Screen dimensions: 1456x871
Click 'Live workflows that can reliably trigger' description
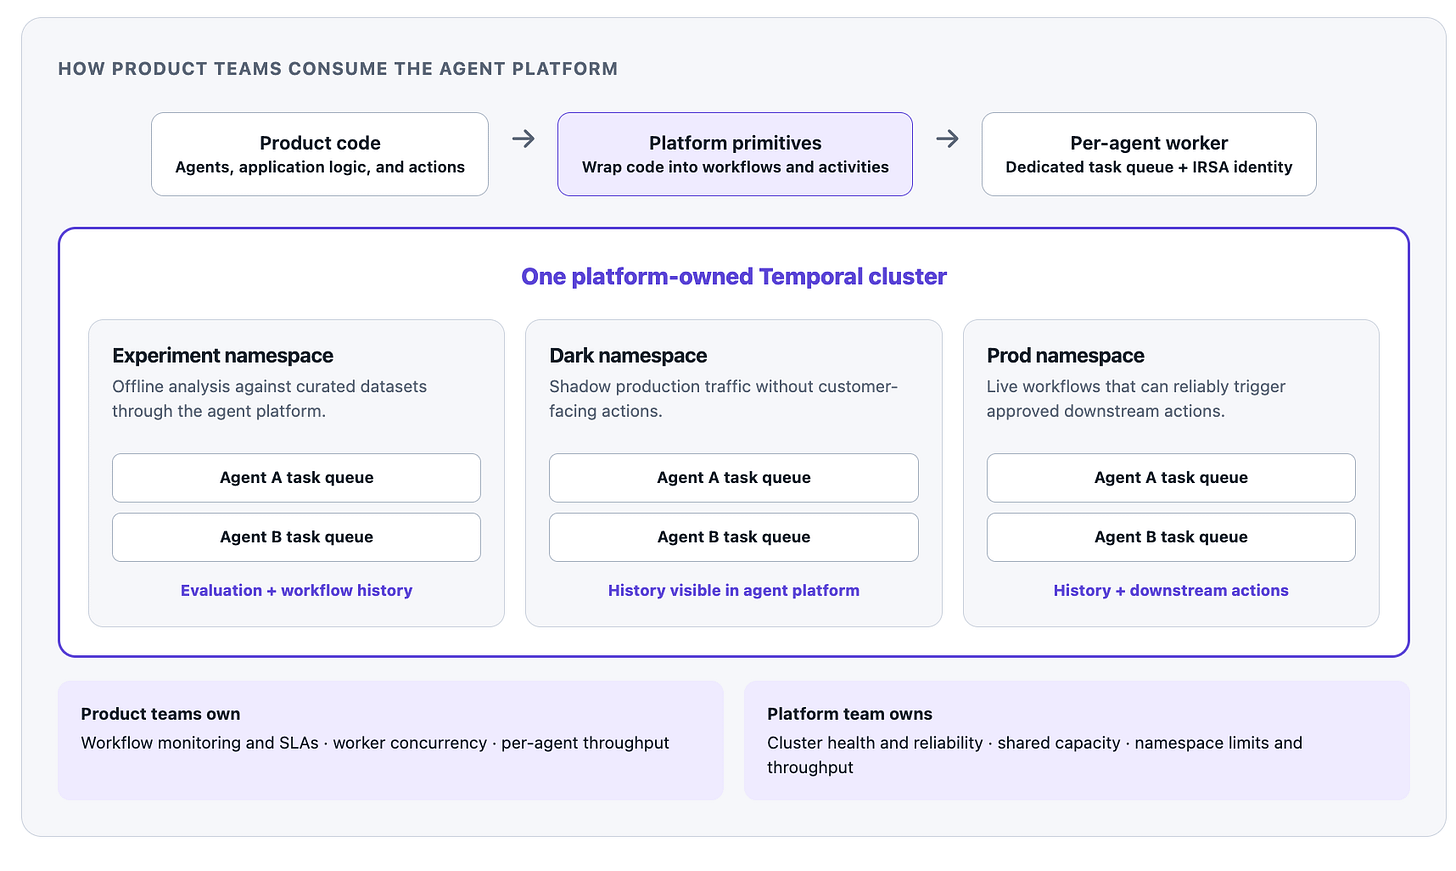coord(1136,399)
